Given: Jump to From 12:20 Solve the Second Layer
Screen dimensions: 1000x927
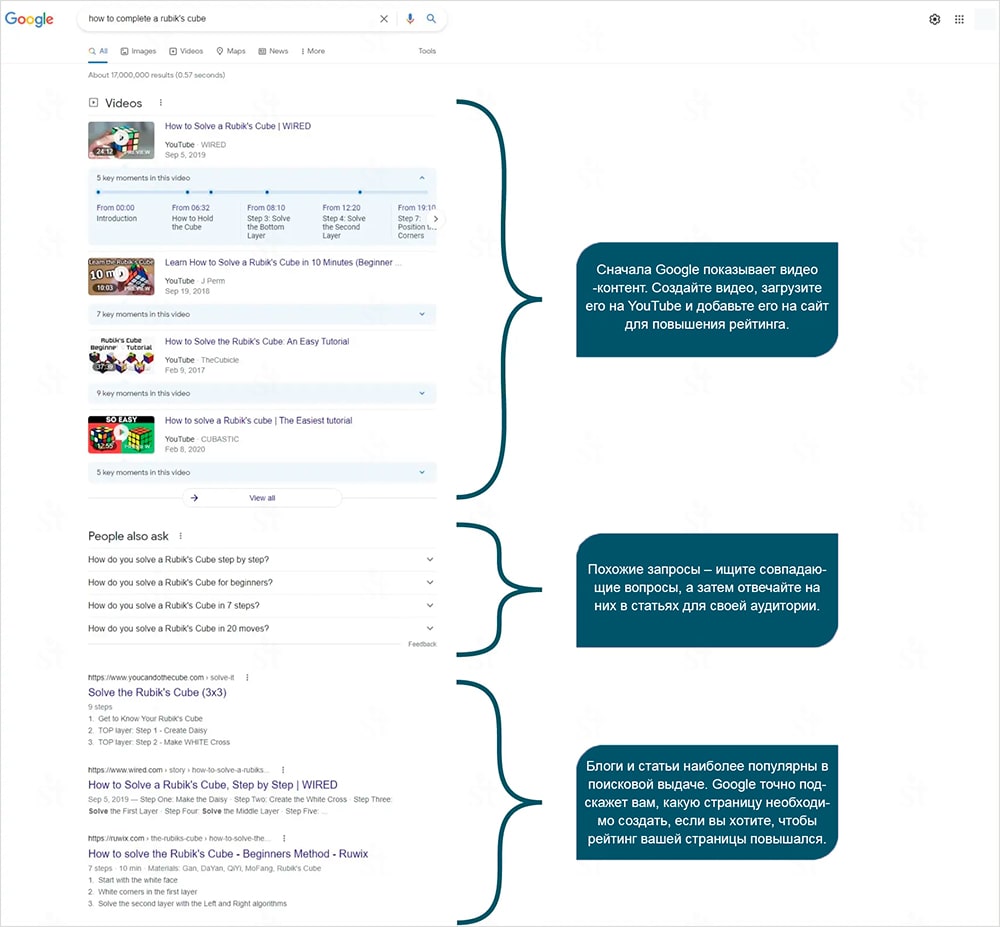Looking at the screenshot, I should pyautogui.click(x=344, y=222).
